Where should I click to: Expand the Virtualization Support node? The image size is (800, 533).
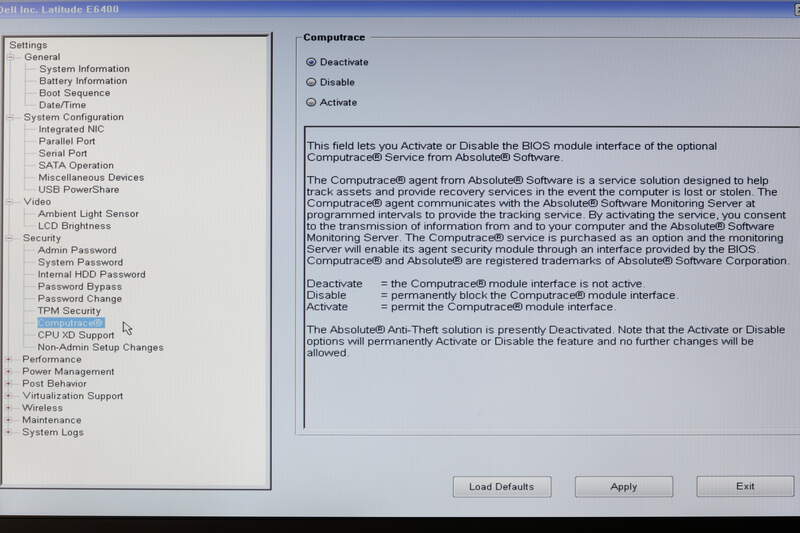pyautogui.click(x=9, y=396)
